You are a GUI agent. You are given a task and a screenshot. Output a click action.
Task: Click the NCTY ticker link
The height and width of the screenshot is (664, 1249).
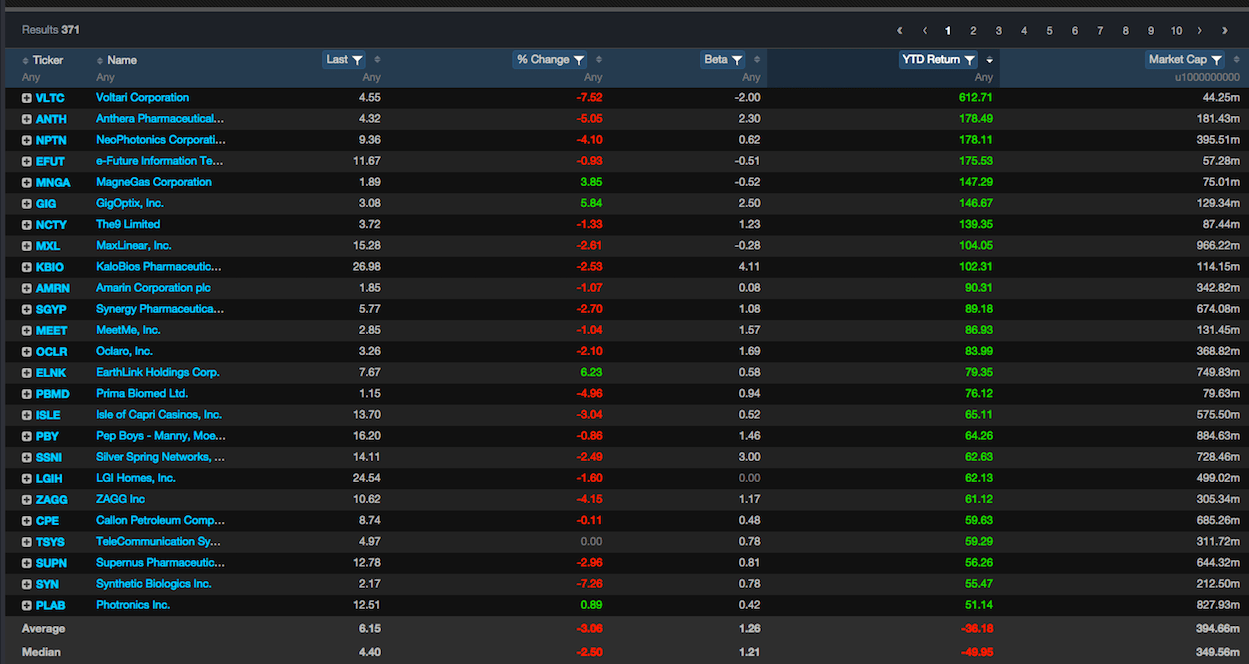pyautogui.click(x=51, y=225)
